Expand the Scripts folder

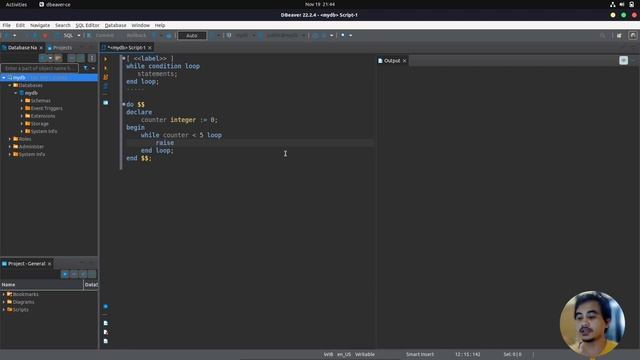point(4,310)
